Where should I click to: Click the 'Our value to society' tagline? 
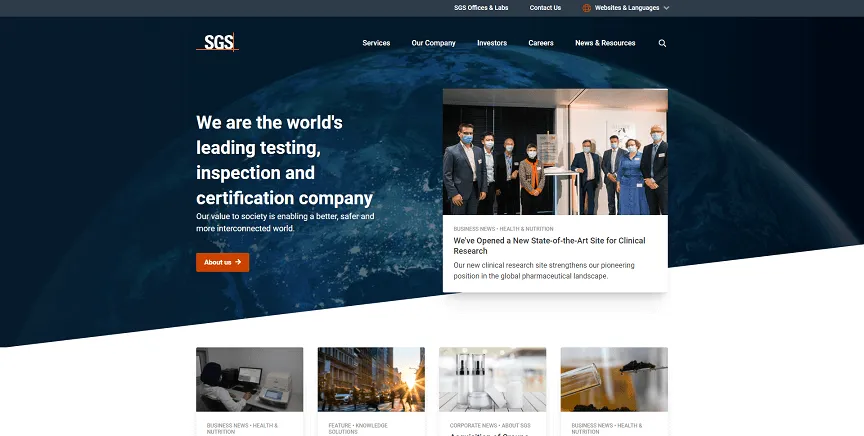(x=285, y=222)
